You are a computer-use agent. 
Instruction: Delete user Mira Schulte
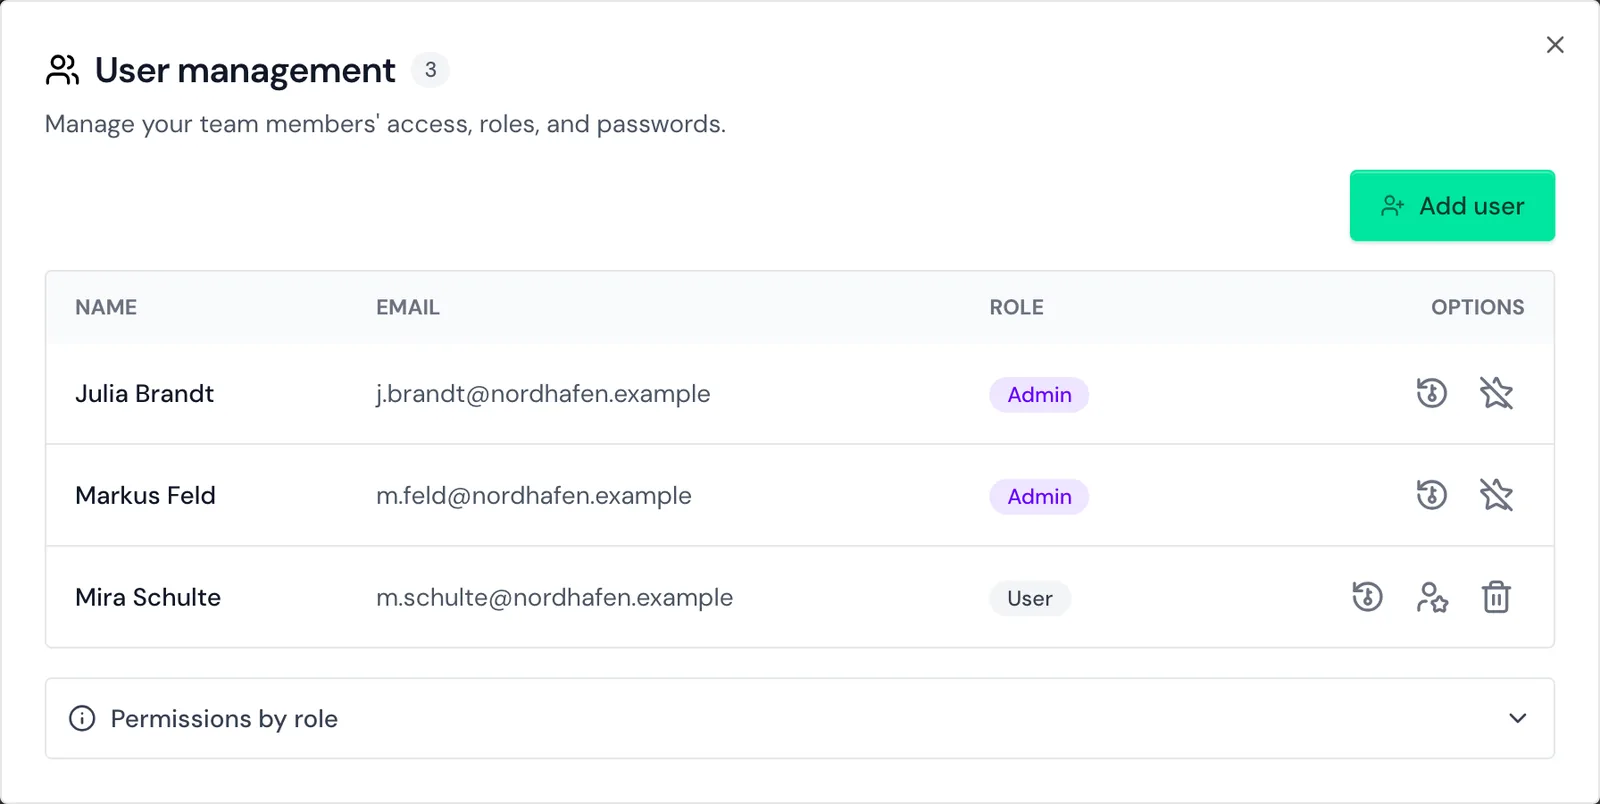[x=1496, y=597]
